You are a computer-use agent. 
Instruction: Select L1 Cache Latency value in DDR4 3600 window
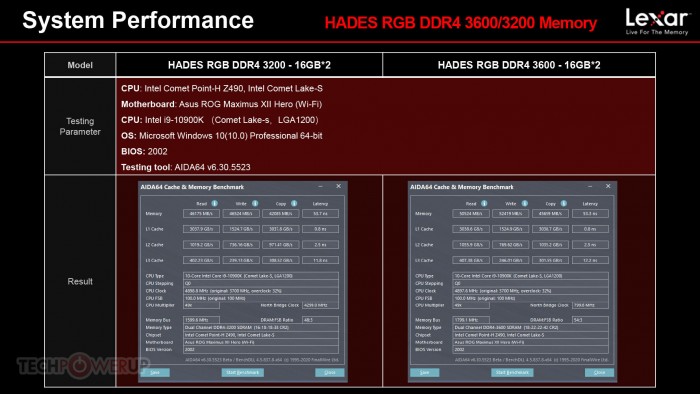pyautogui.click(x=590, y=229)
